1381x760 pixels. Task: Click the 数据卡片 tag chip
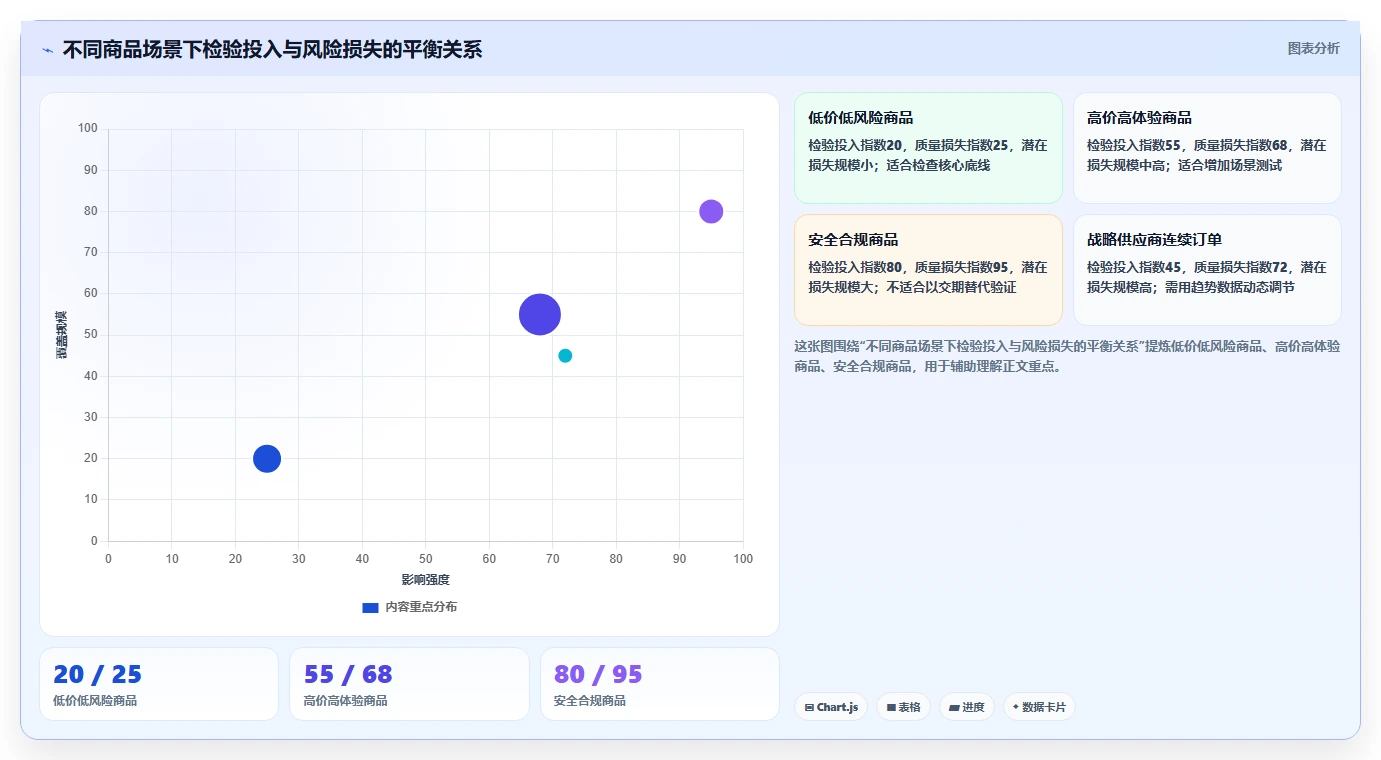coord(1039,707)
